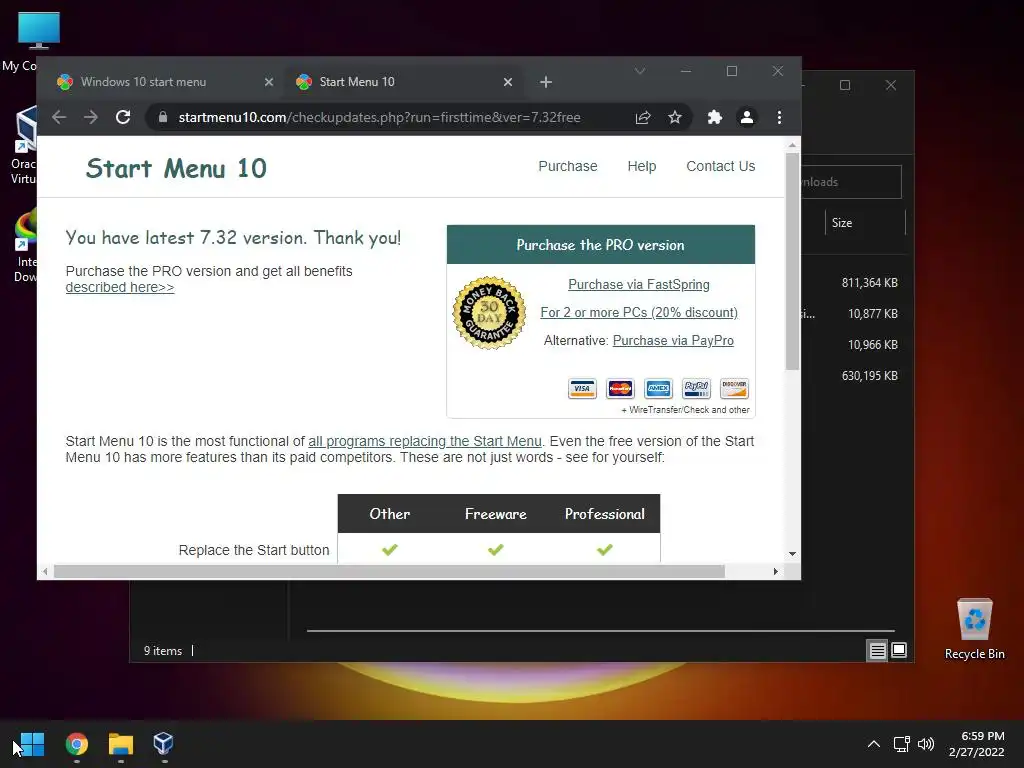Screen dimensions: 1024x768
Task: Open the Contact Us page link
Action: tap(720, 167)
